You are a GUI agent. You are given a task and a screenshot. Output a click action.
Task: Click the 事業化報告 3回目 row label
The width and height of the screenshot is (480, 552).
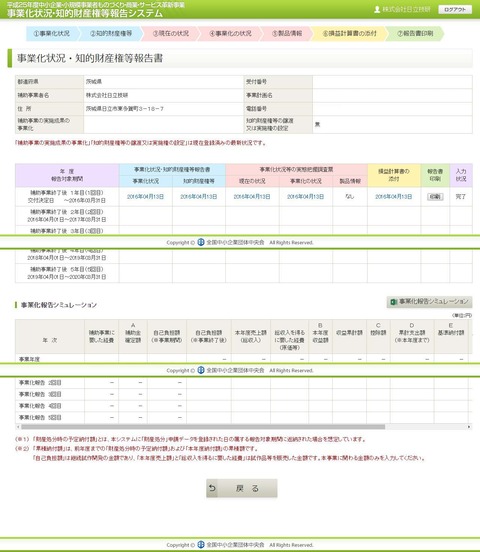[40, 394]
